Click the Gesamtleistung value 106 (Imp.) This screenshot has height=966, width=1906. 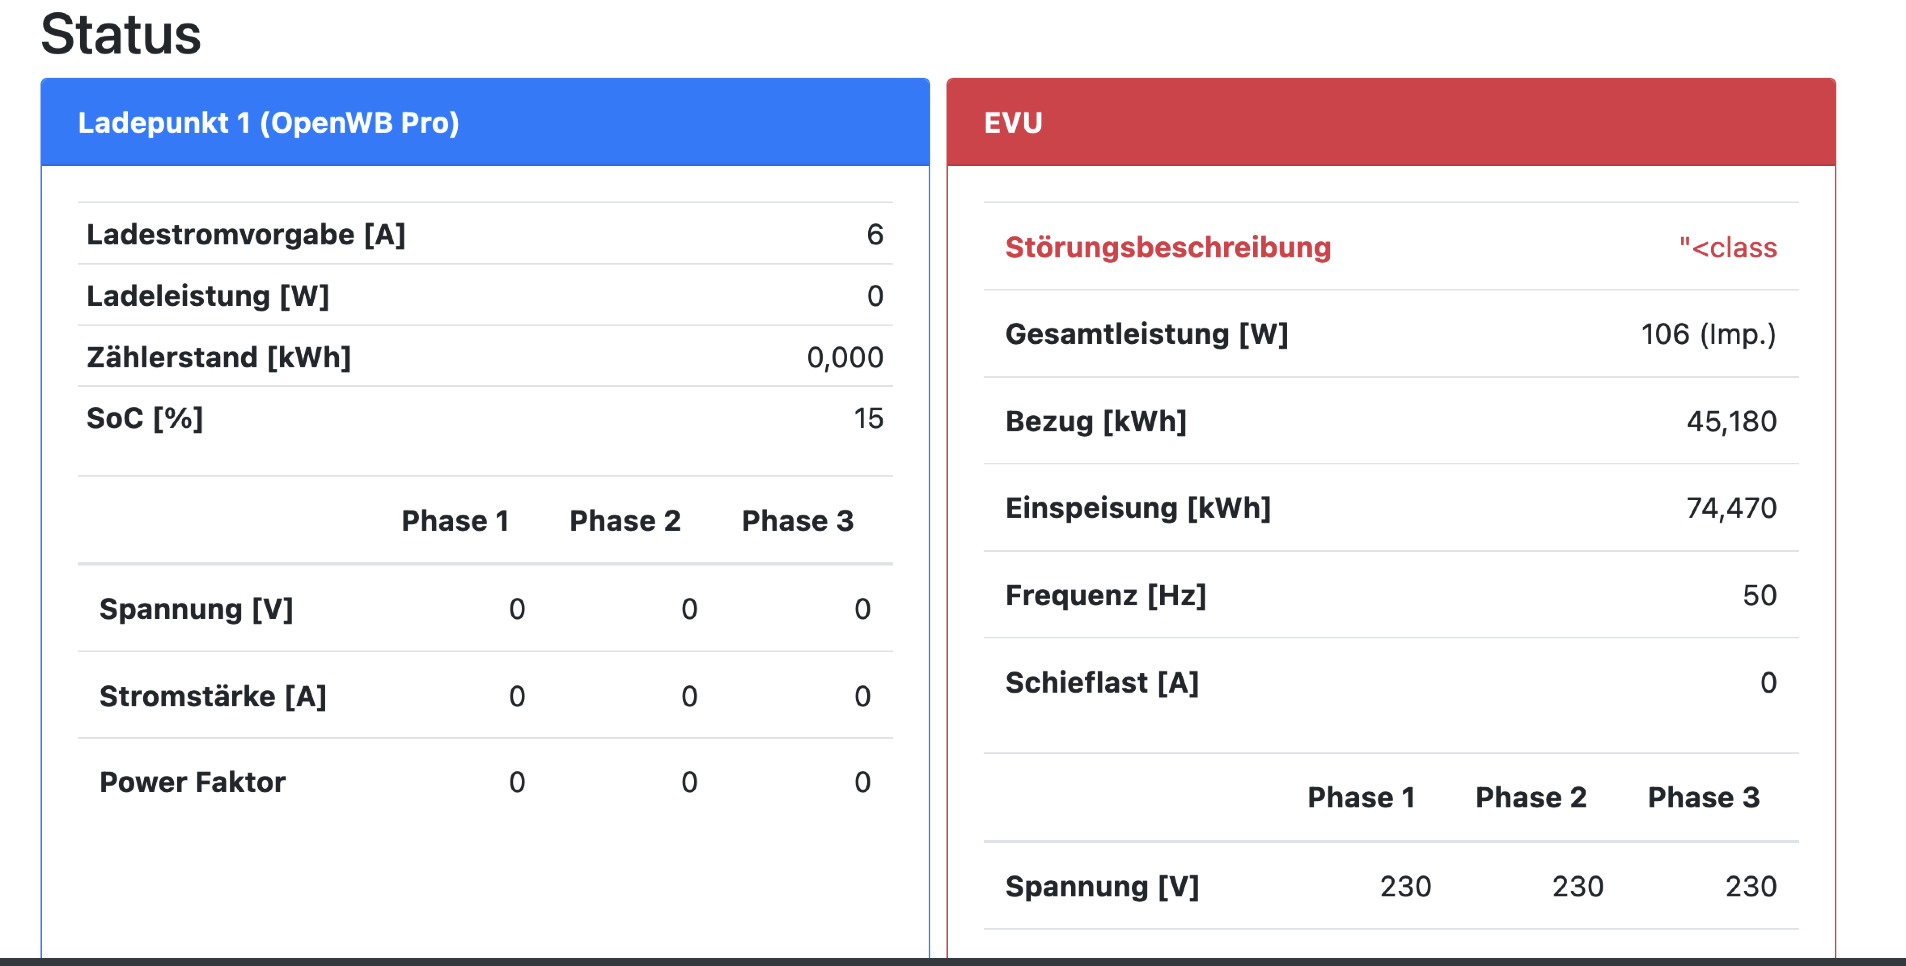tap(1708, 334)
